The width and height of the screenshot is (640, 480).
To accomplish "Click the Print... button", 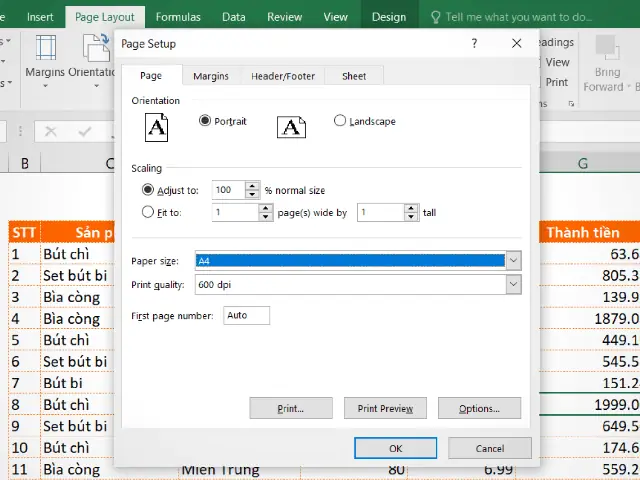I will tap(291, 408).
